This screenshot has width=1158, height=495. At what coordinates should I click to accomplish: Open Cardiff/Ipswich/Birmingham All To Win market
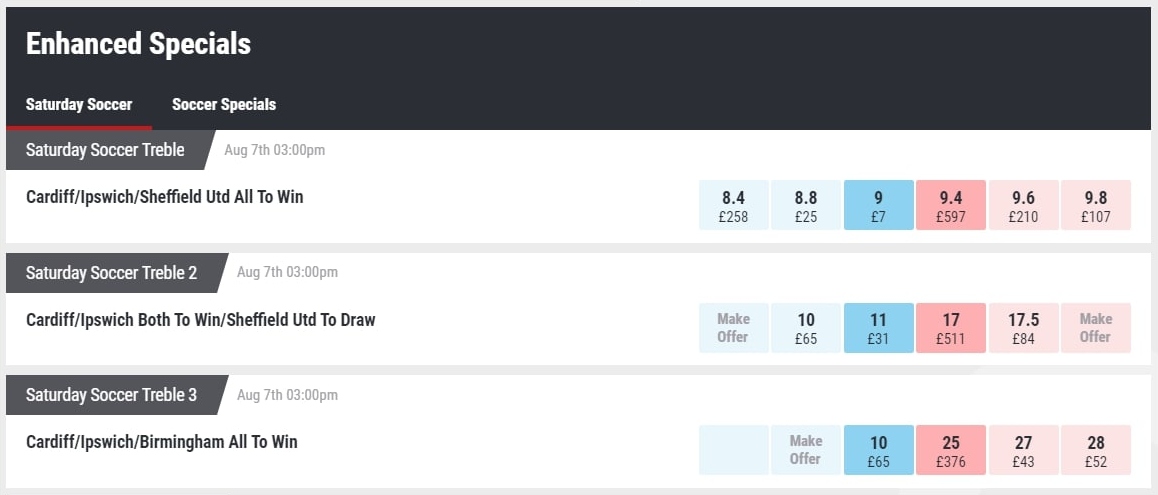click(162, 442)
